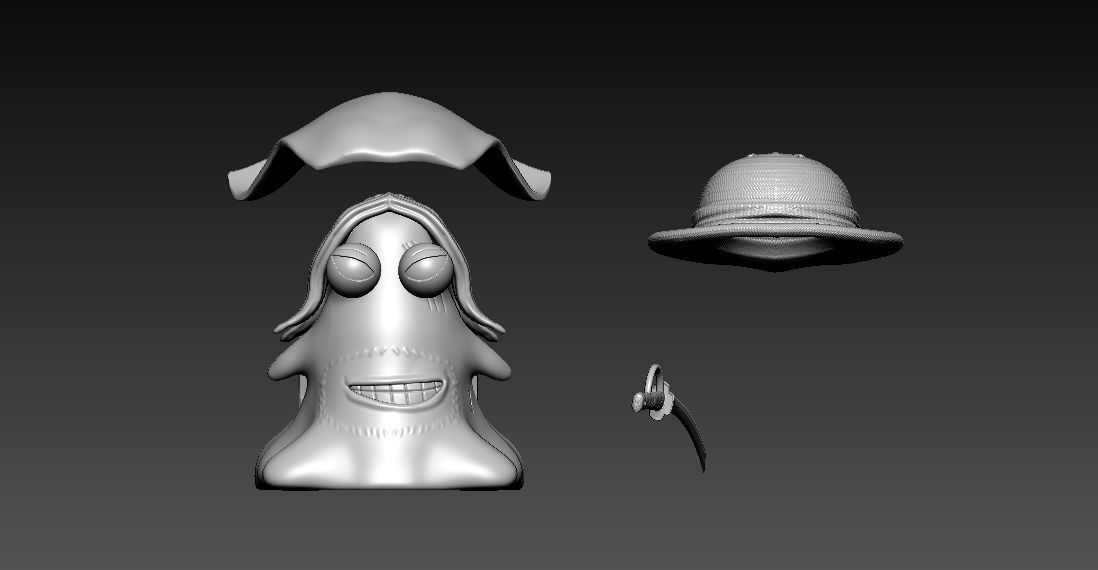This screenshot has height=570, width=1098.
Task: Select the woven straw hat model
Action: click(x=775, y=211)
